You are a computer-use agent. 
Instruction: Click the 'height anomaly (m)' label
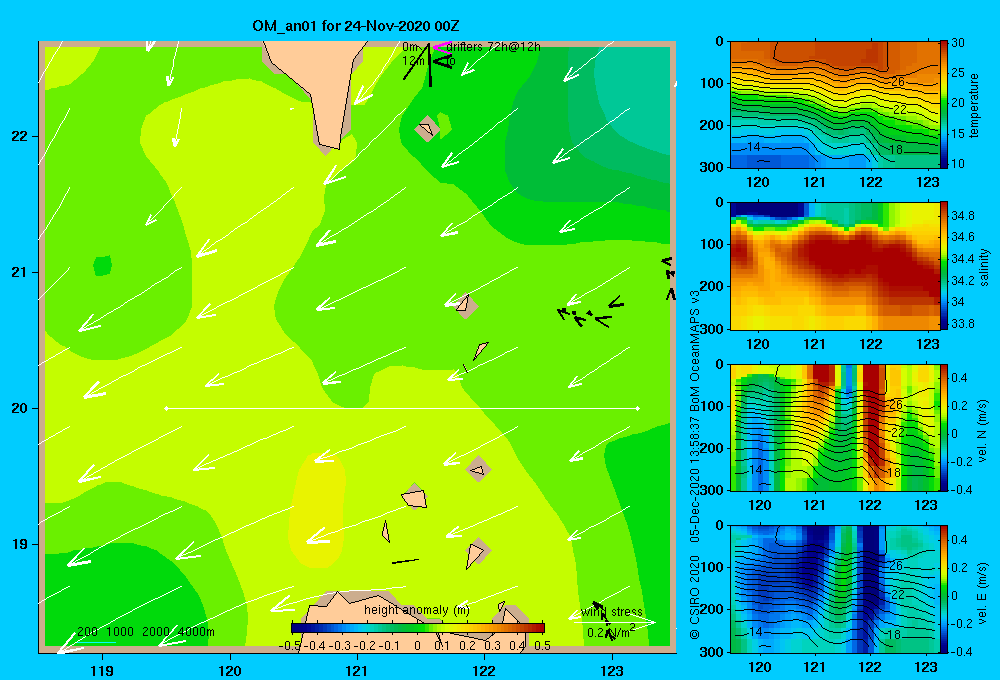(x=417, y=610)
